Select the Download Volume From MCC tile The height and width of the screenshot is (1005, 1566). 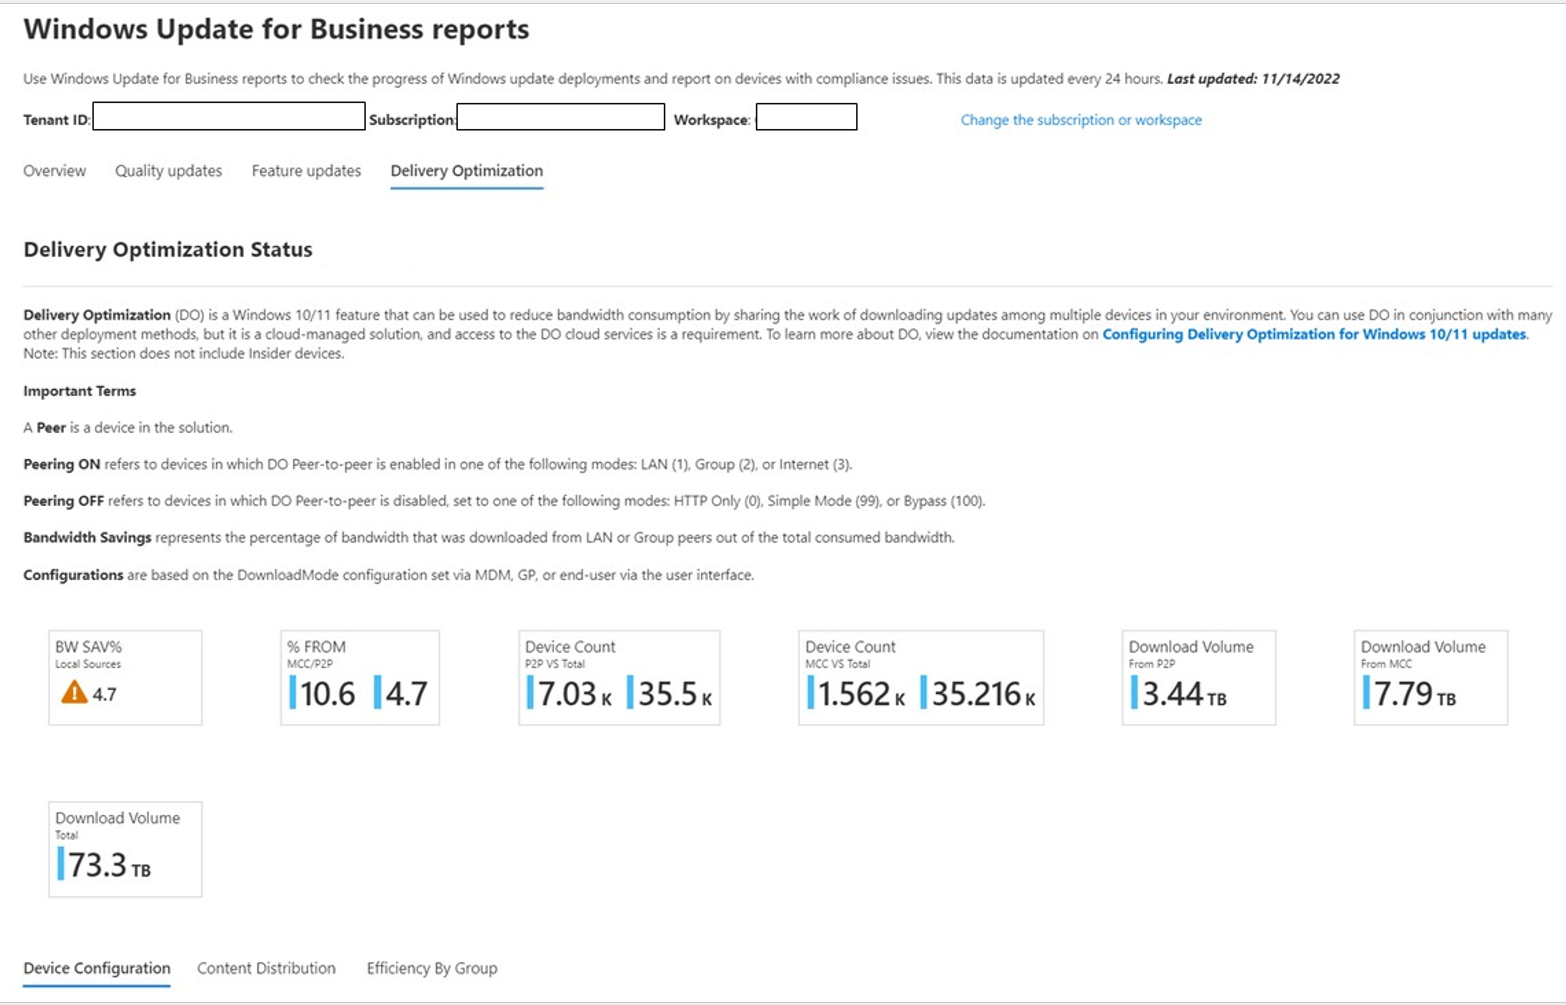[1430, 677]
